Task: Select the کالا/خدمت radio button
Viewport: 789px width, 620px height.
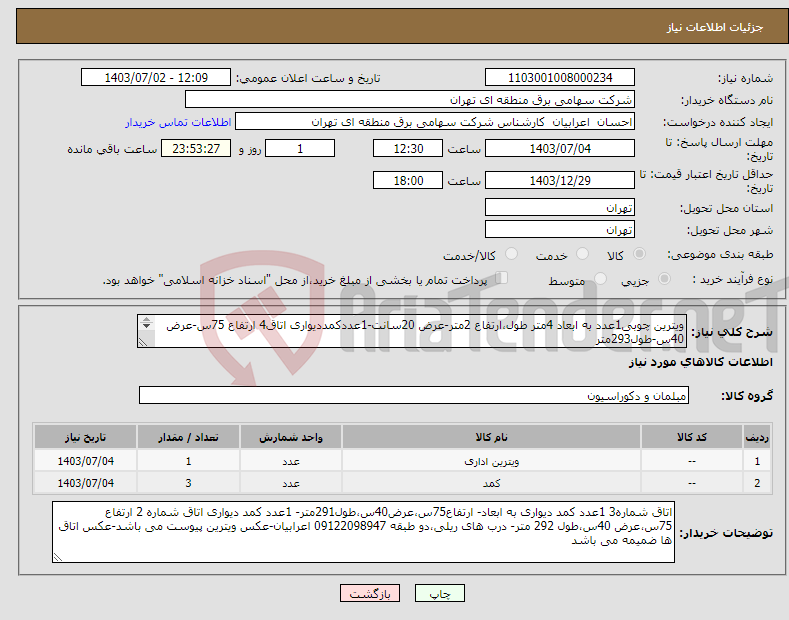Action: pos(511,254)
